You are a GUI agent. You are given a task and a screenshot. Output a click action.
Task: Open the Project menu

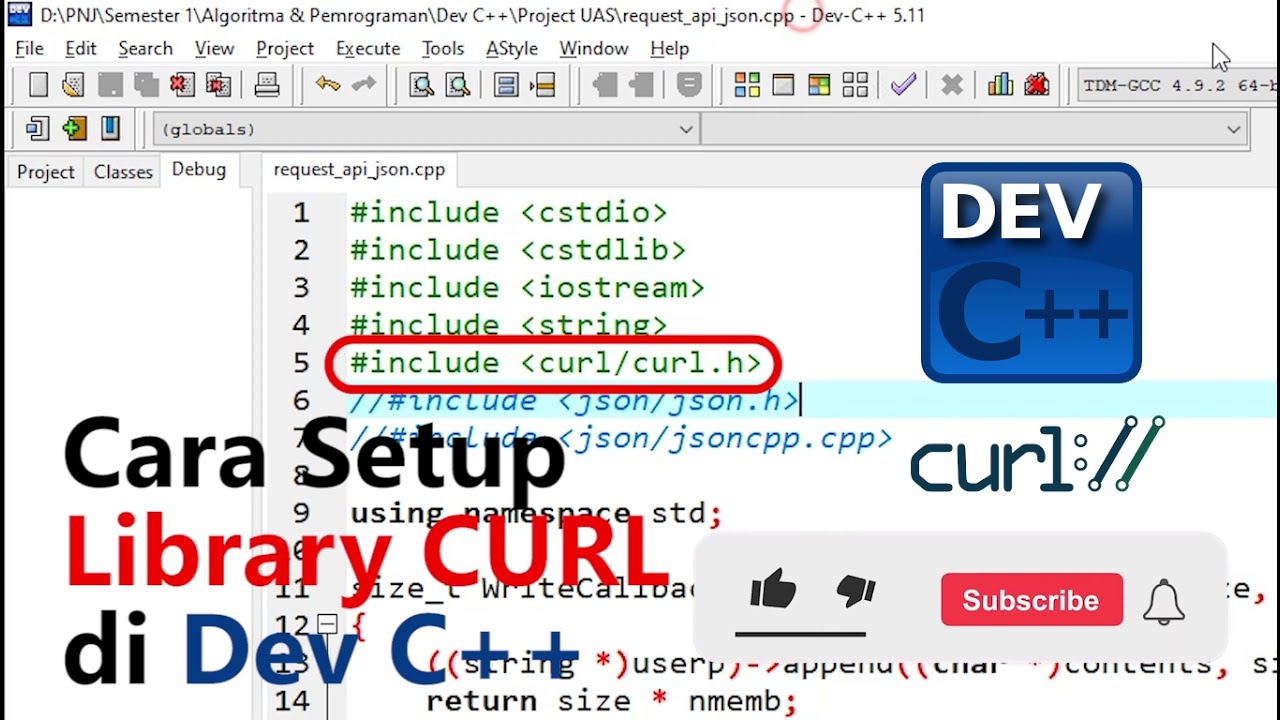click(285, 48)
